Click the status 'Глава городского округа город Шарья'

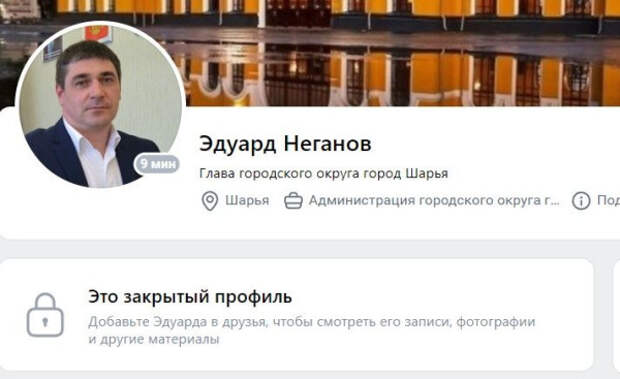[x=323, y=173]
